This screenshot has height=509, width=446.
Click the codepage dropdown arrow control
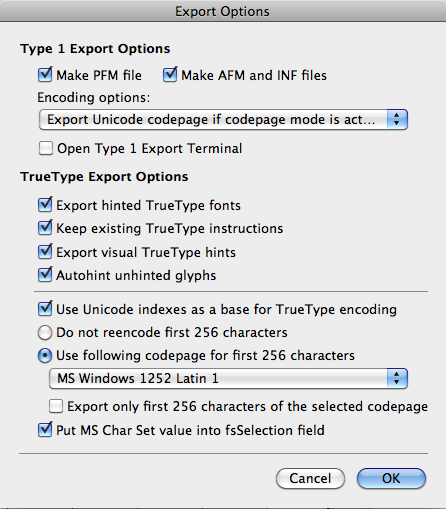click(x=397, y=378)
